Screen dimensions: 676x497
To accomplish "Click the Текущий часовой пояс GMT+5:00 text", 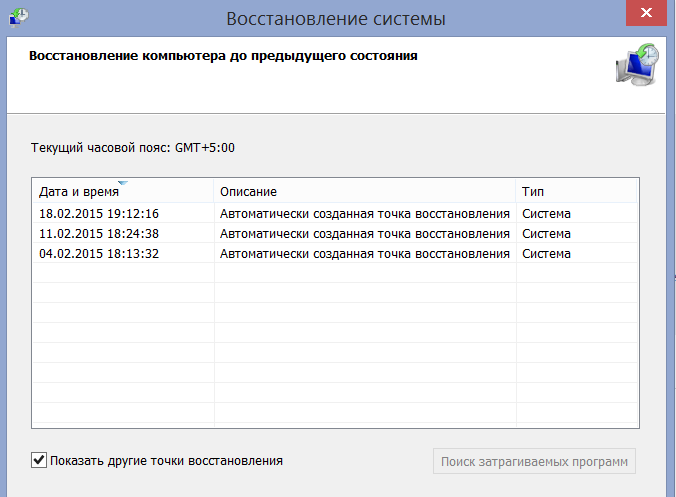I will click(133, 148).
